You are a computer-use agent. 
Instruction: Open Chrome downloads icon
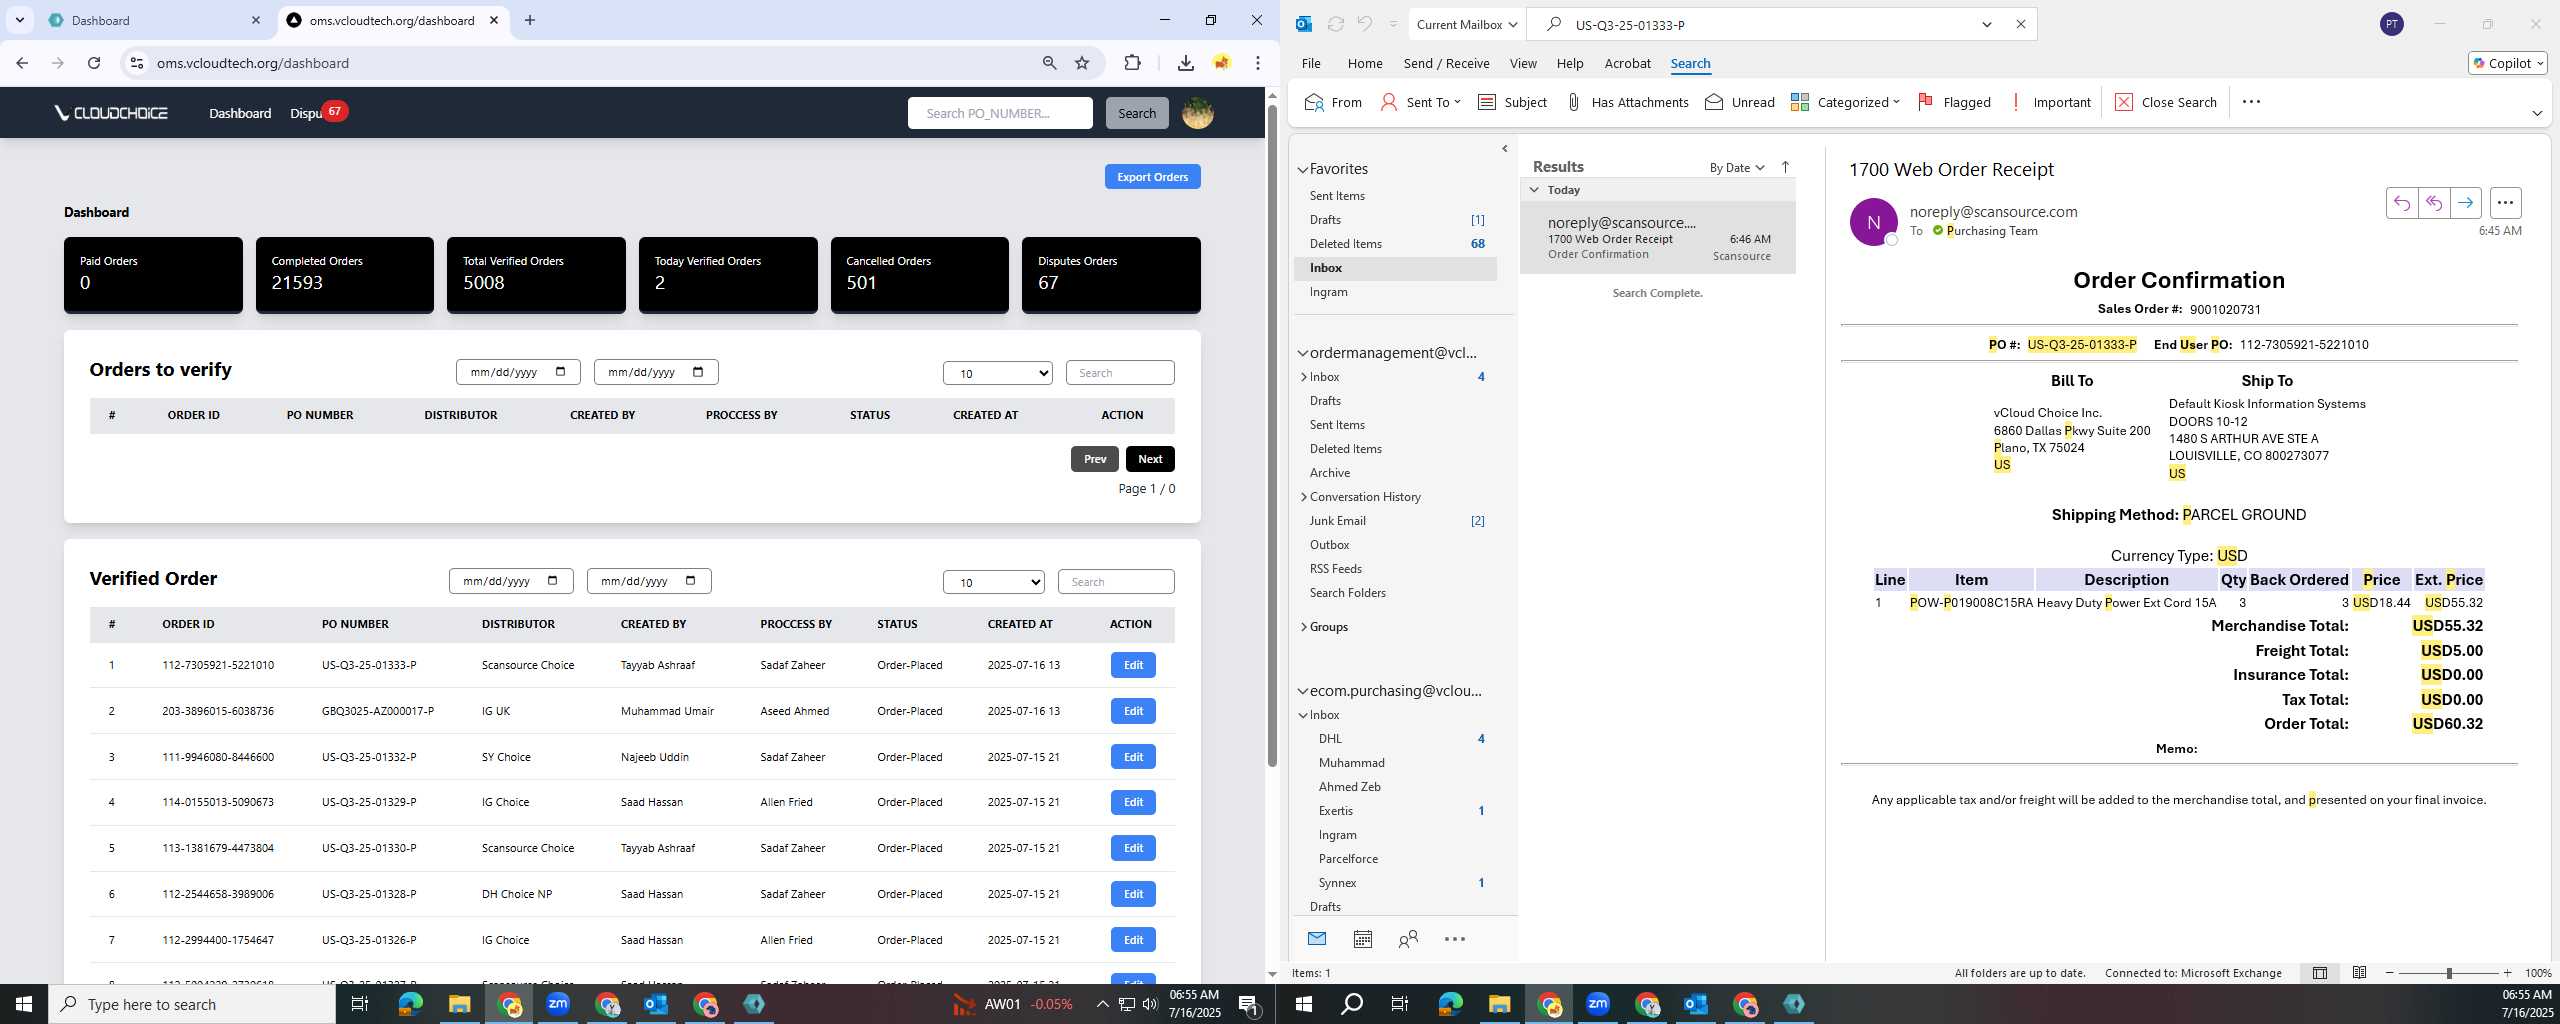click(x=1185, y=63)
